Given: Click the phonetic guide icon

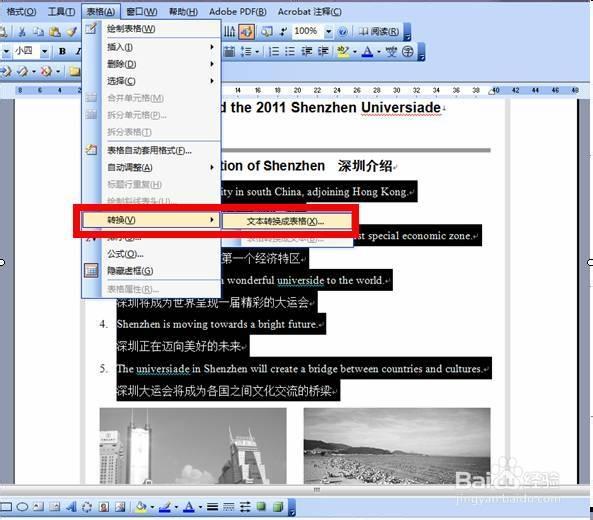Looking at the screenshot, I should 391,51.
